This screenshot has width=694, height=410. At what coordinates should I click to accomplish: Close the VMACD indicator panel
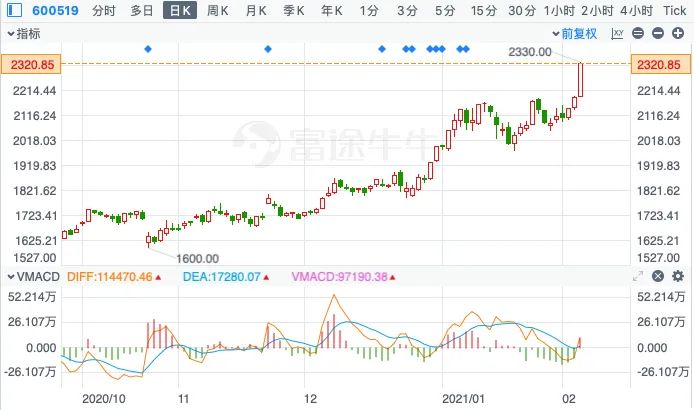pos(658,276)
